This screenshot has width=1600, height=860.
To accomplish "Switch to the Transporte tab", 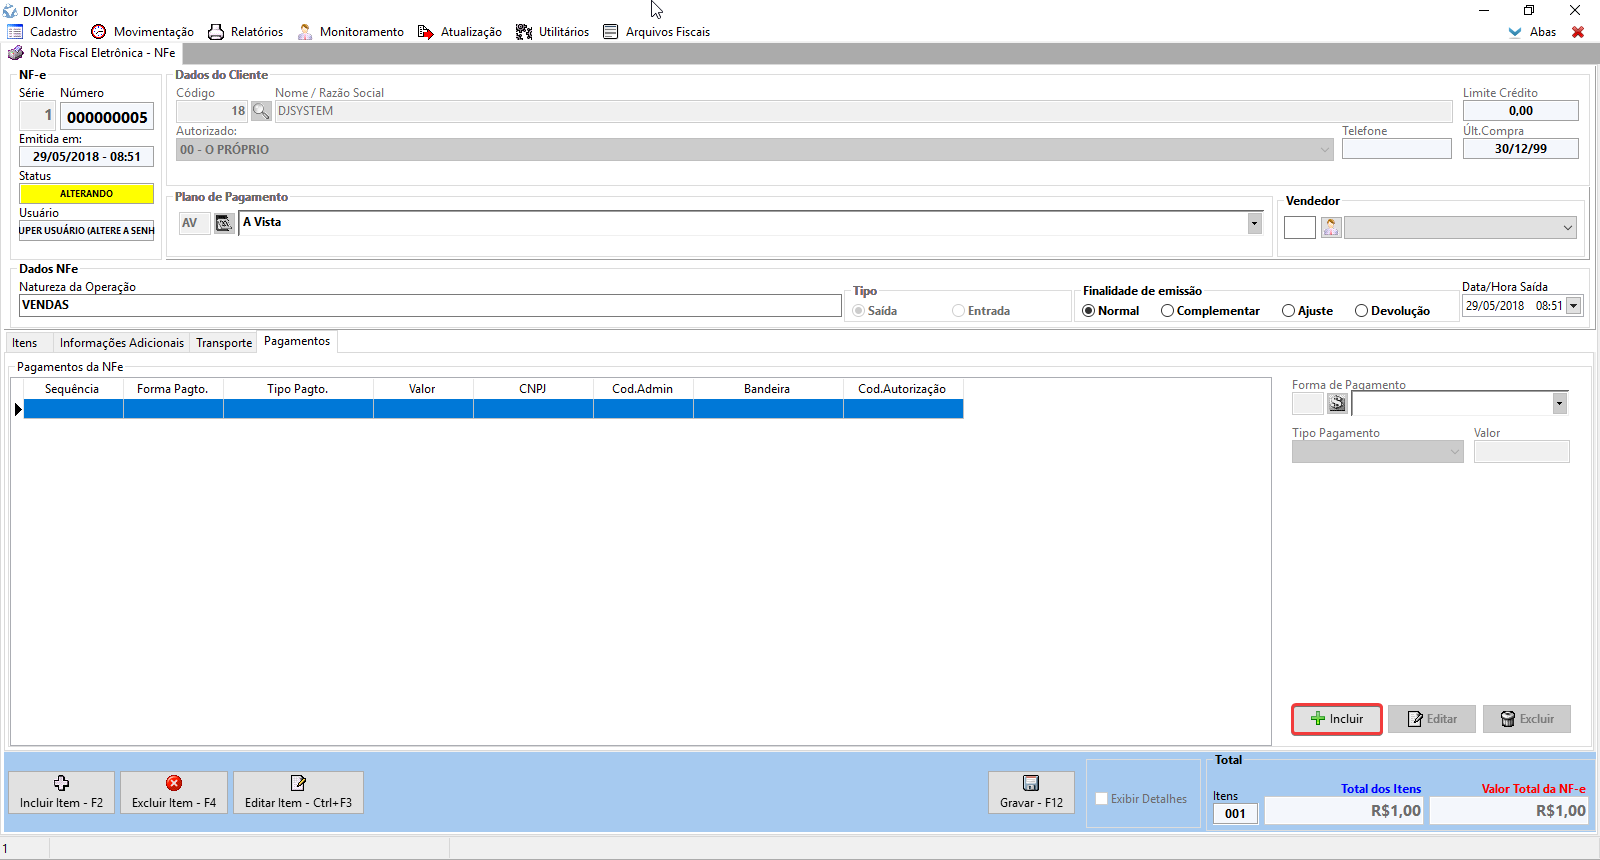I will point(224,343).
